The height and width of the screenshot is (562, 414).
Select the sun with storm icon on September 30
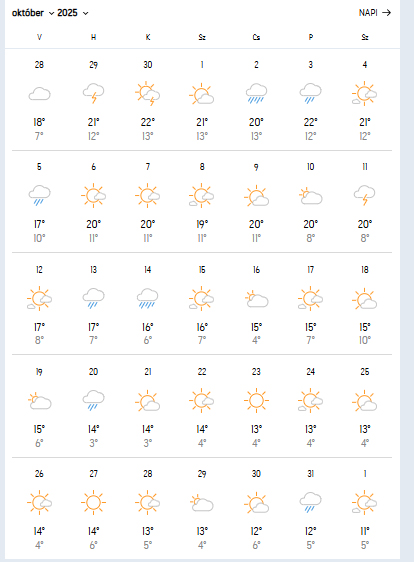tap(148, 94)
